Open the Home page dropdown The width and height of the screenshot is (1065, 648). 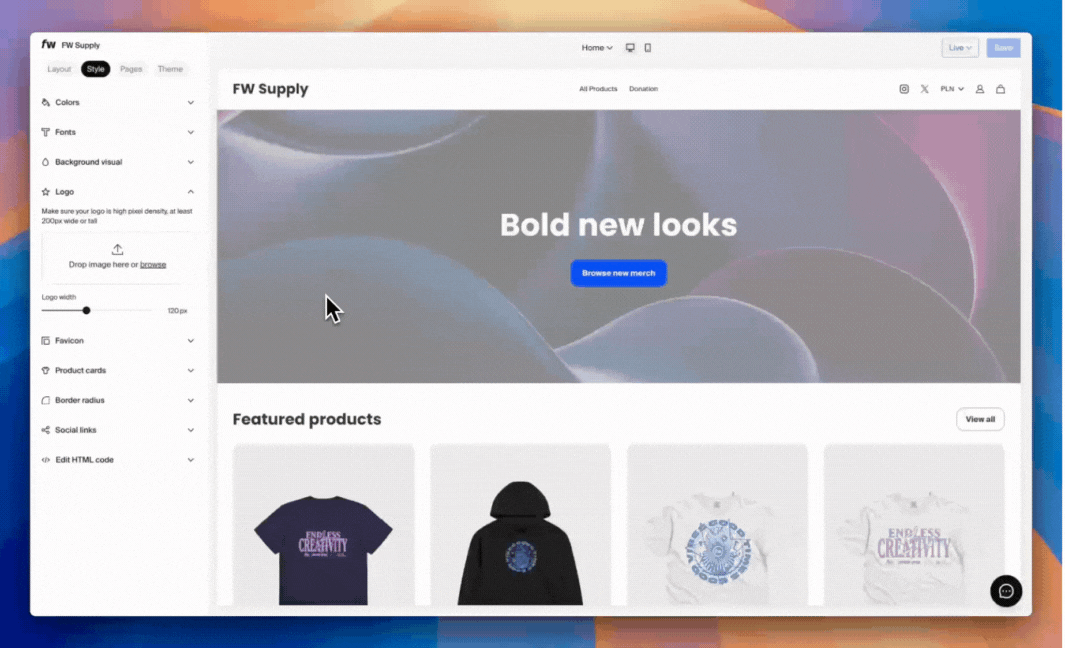coord(597,48)
